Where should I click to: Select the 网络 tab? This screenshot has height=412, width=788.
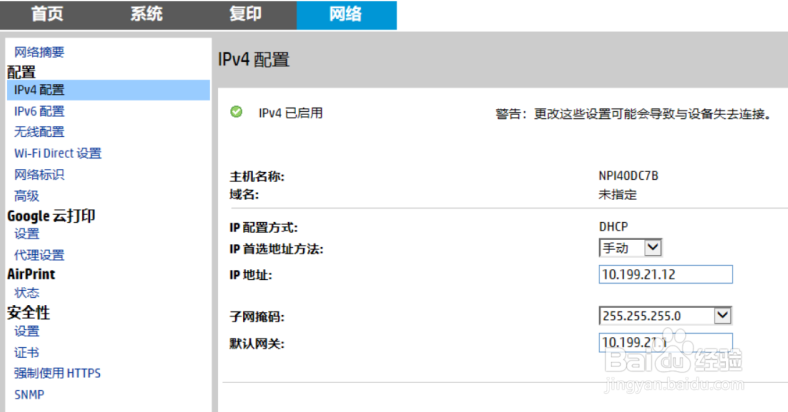pos(346,15)
